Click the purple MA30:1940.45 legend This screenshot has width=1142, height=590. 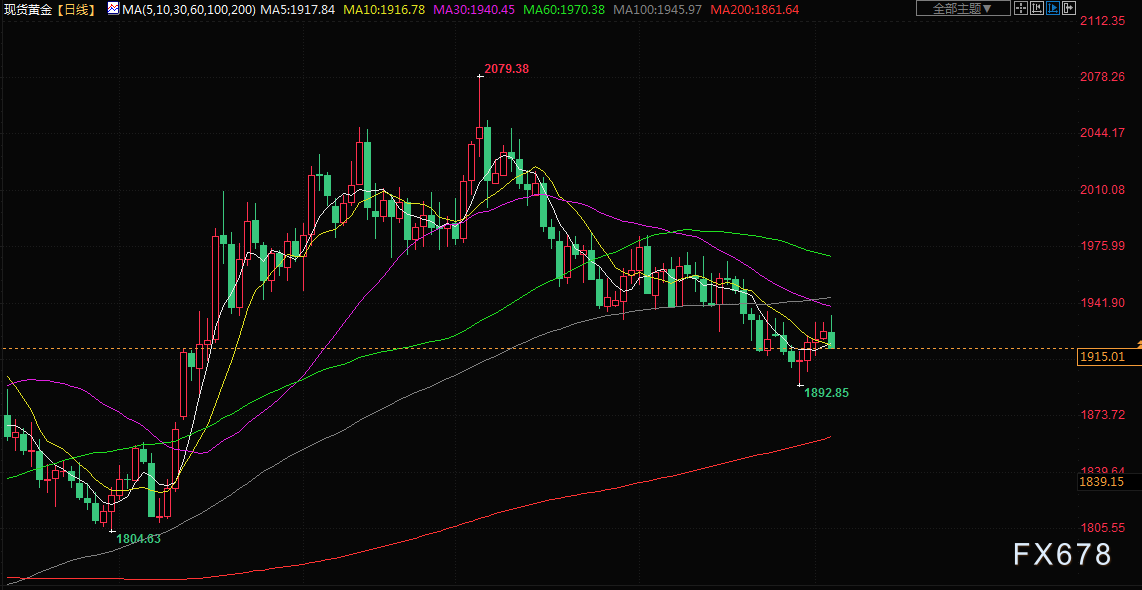(474, 9)
